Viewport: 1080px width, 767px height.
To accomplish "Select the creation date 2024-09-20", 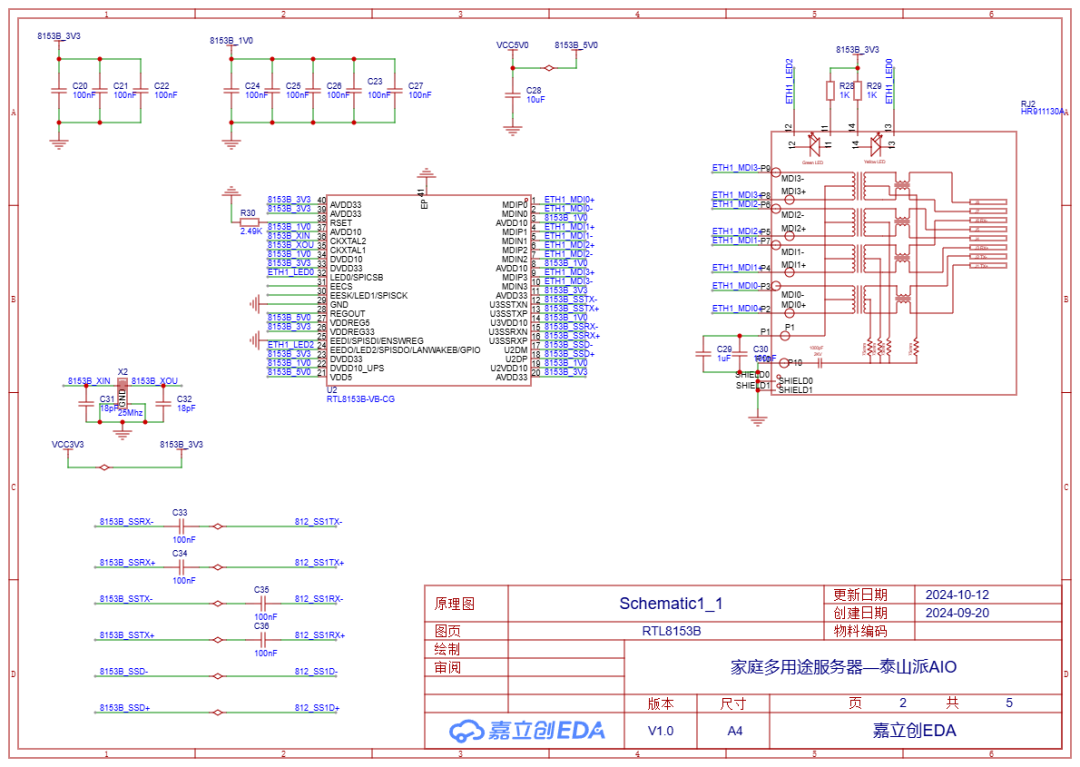I will pos(957,613).
